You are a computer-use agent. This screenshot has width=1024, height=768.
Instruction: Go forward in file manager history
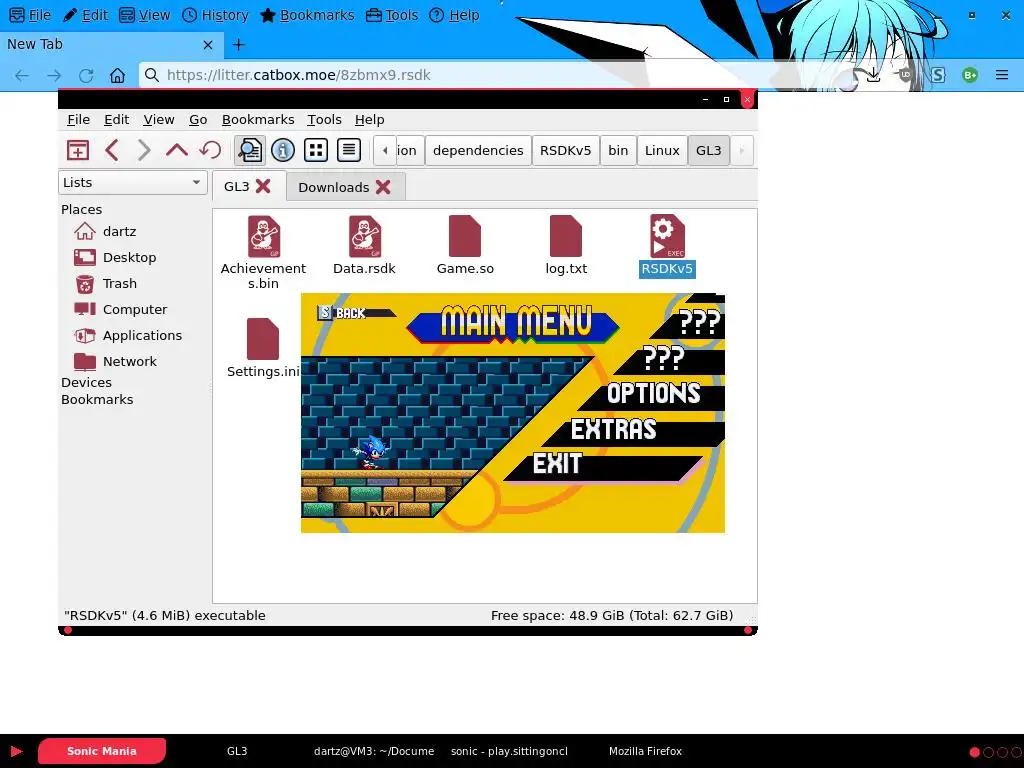point(144,150)
